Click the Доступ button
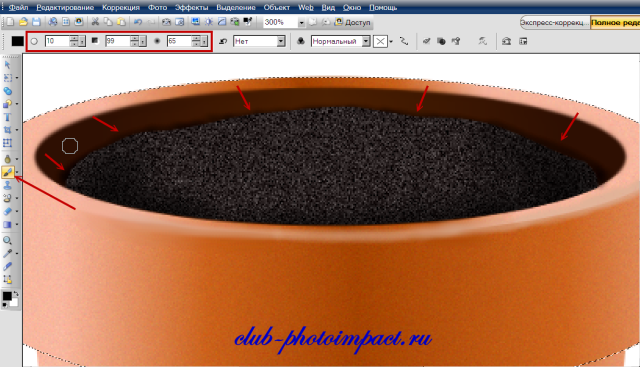The image size is (640, 367). pos(353,22)
